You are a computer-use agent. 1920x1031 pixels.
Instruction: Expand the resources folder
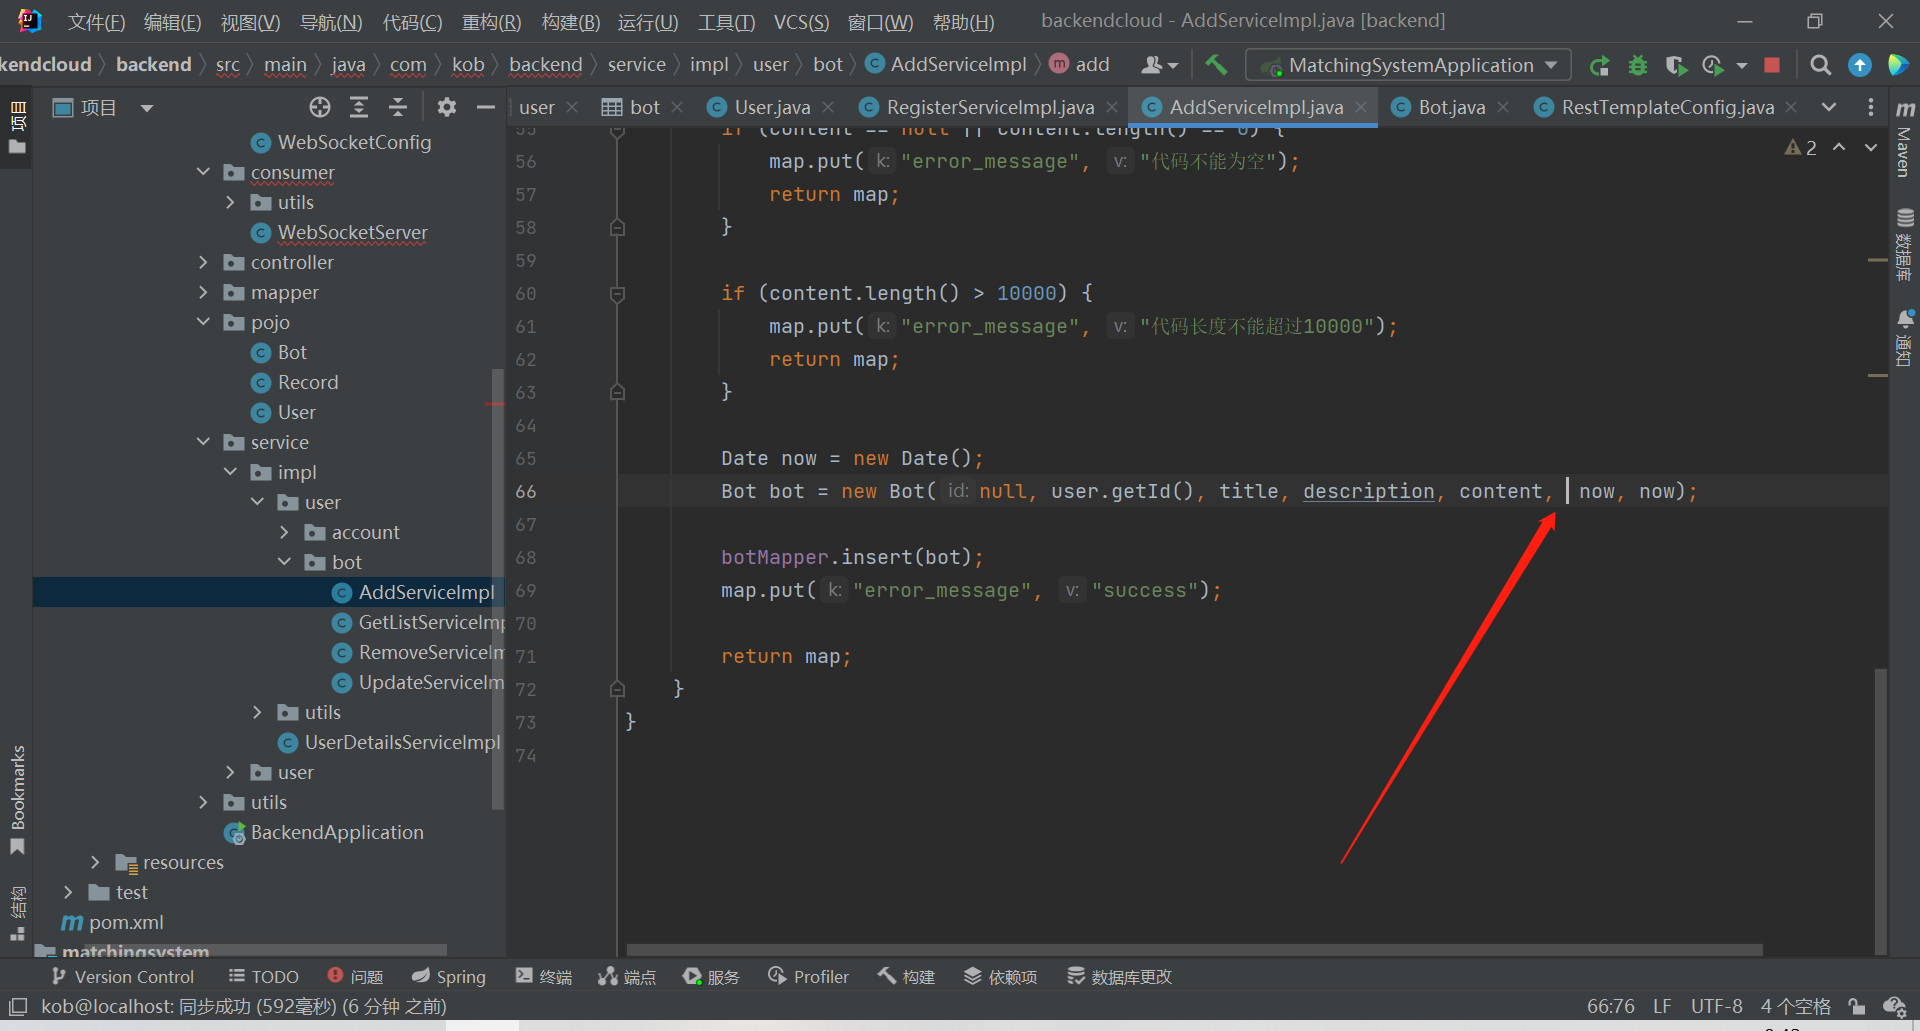[95, 862]
